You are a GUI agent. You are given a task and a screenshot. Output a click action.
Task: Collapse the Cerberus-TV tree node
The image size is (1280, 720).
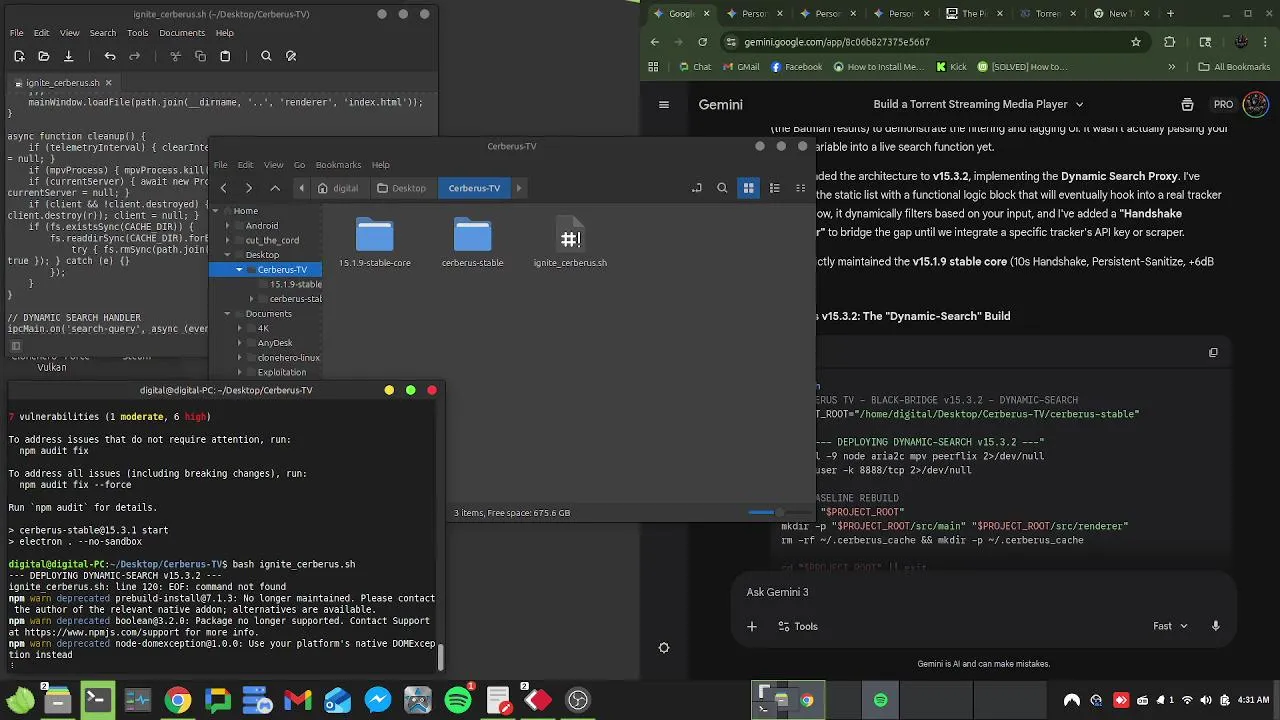click(239, 269)
